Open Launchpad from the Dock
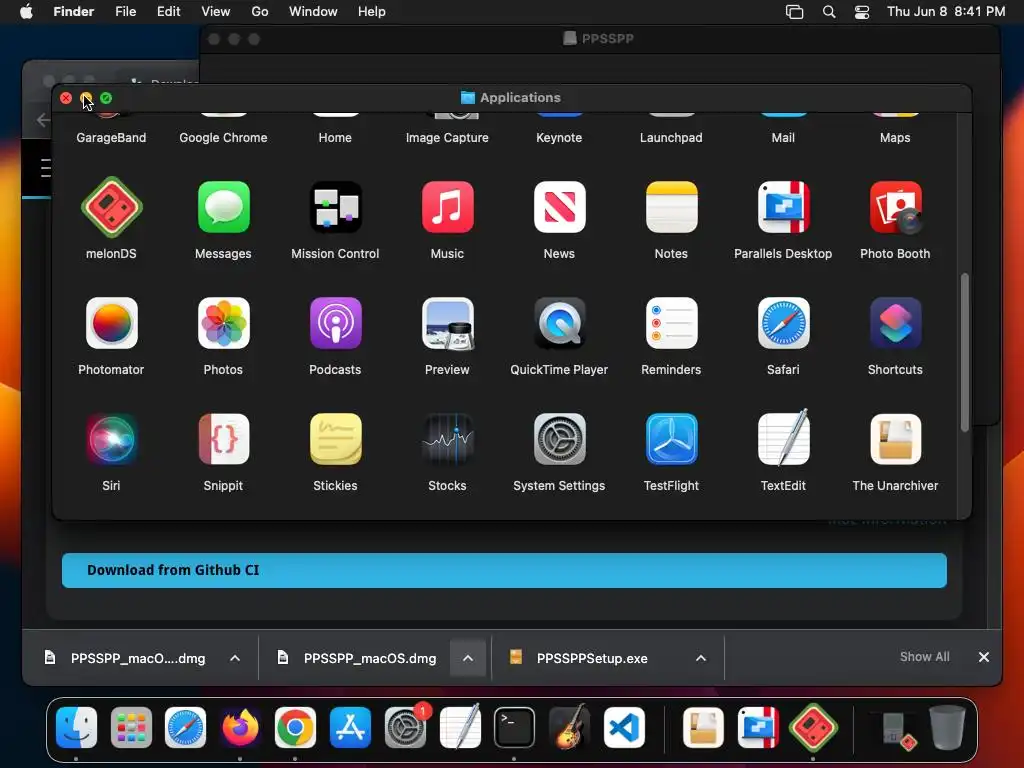The image size is (1024, 768). [x=131, y=727]
